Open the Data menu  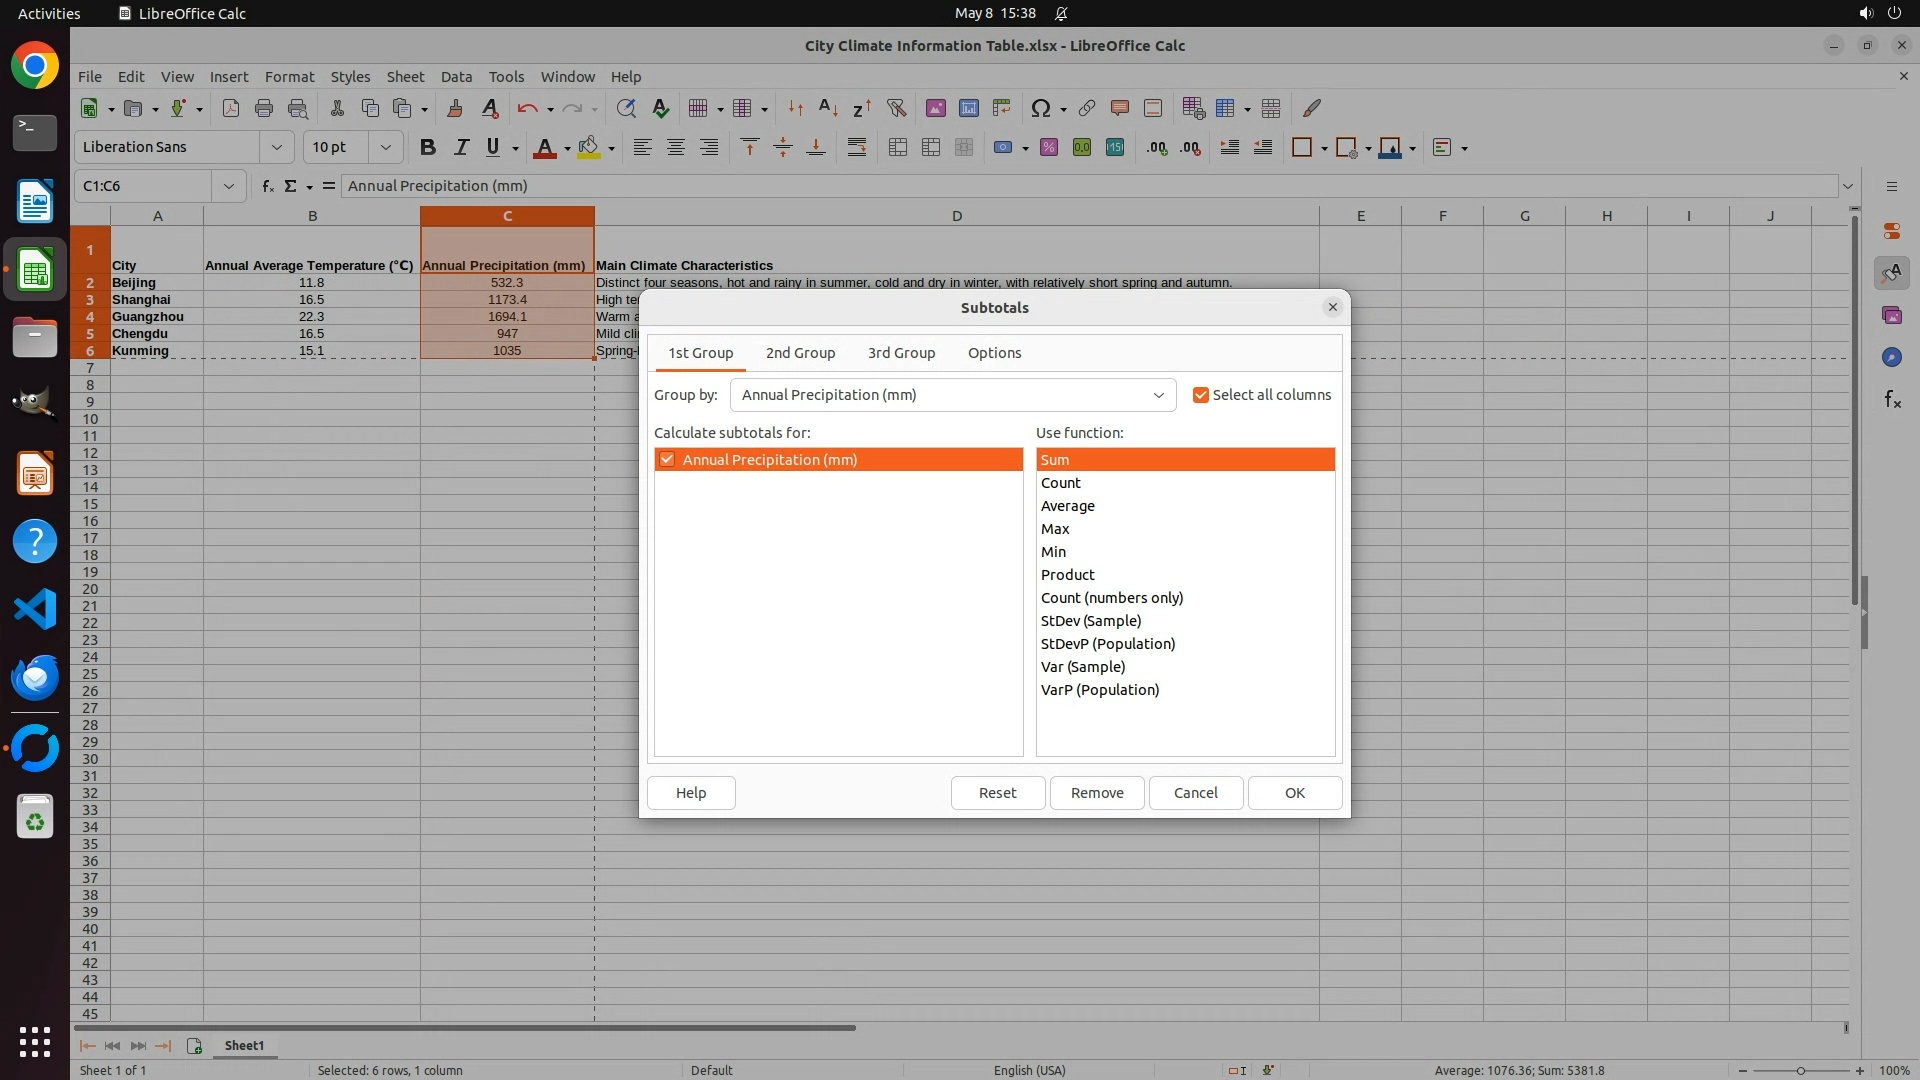pos(456,77)
